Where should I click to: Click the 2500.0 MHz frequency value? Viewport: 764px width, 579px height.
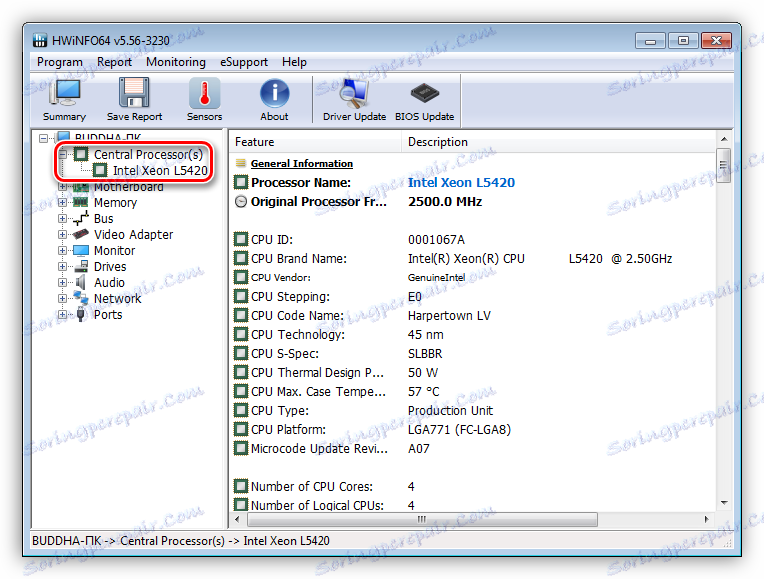445,201
